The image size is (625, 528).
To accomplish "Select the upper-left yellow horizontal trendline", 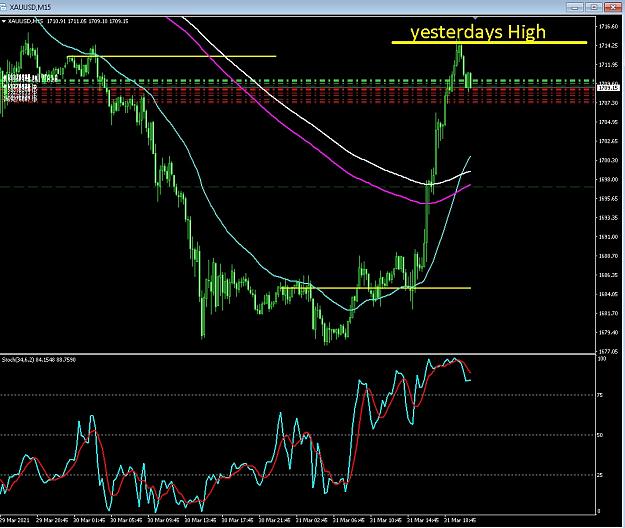I will (171, 56).
